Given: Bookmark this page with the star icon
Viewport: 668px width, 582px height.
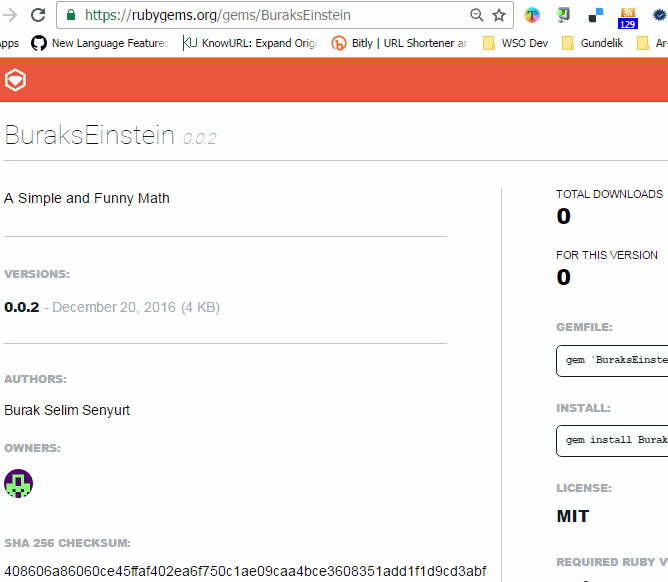Looking at the screenshot, I should [x=499, y=15].
